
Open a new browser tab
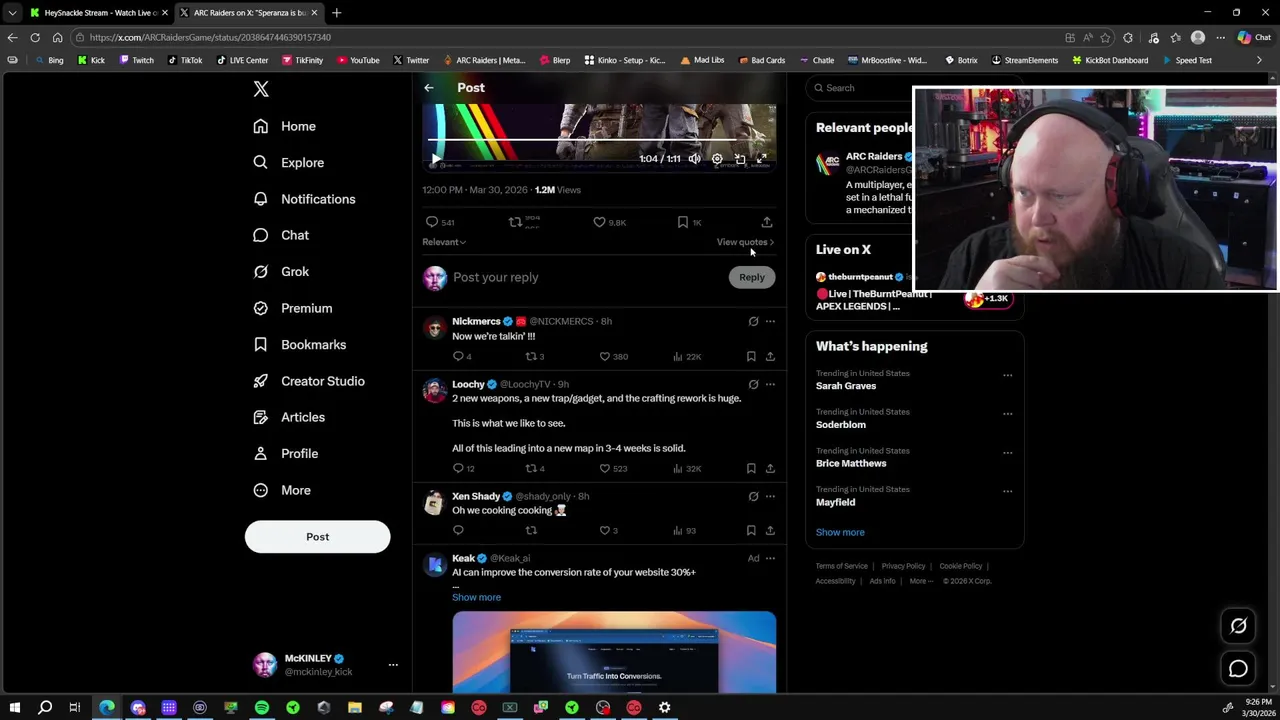pos(336,13)
